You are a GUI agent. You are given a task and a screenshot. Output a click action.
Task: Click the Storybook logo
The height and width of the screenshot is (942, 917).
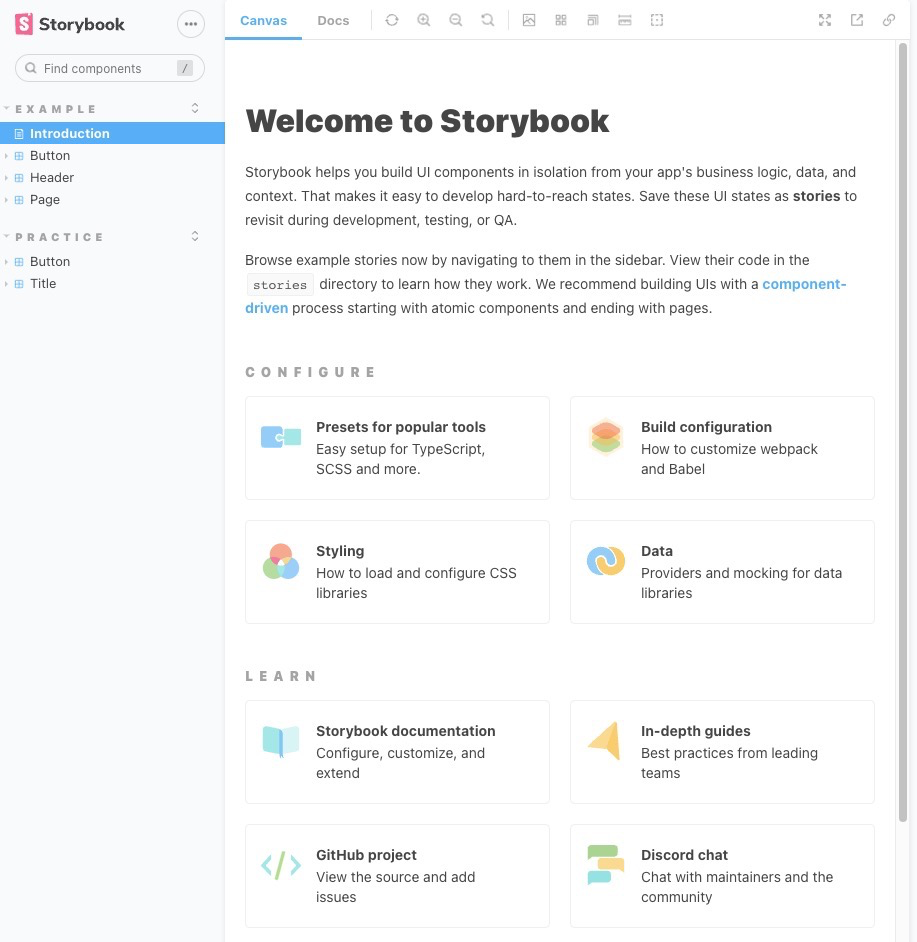(70, 24)
